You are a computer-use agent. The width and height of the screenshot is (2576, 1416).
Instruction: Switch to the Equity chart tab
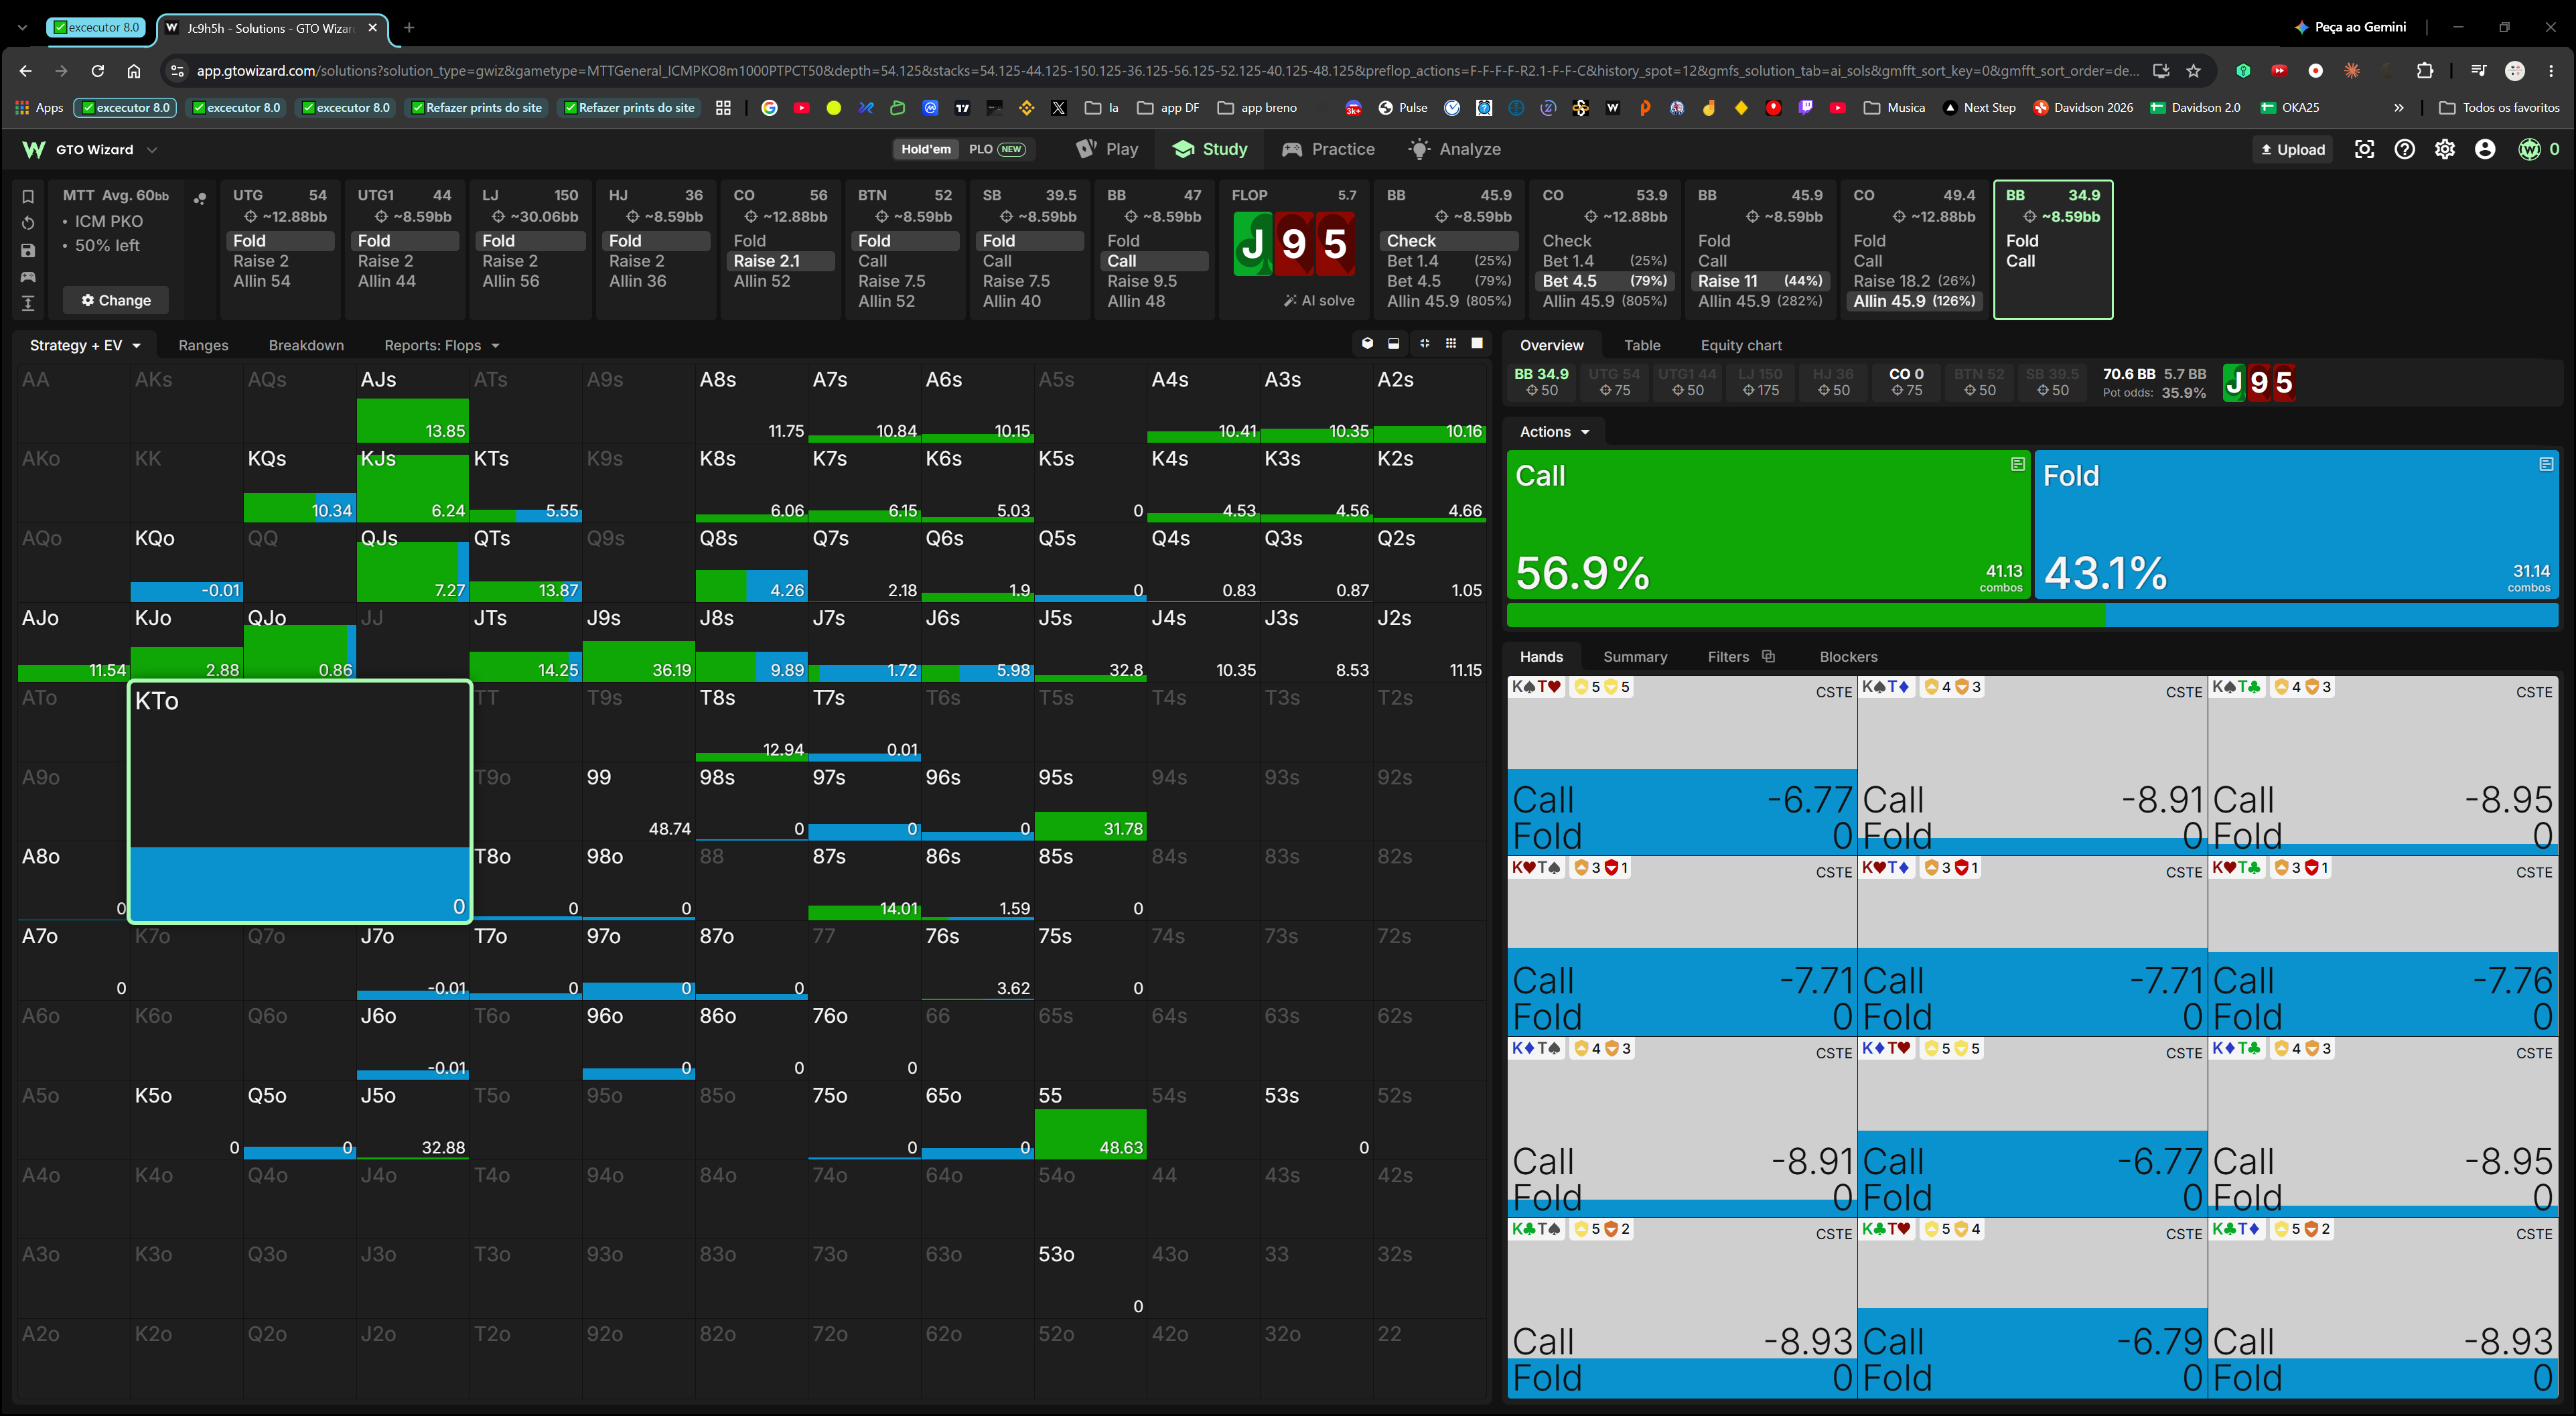(x=1741, y=345)
